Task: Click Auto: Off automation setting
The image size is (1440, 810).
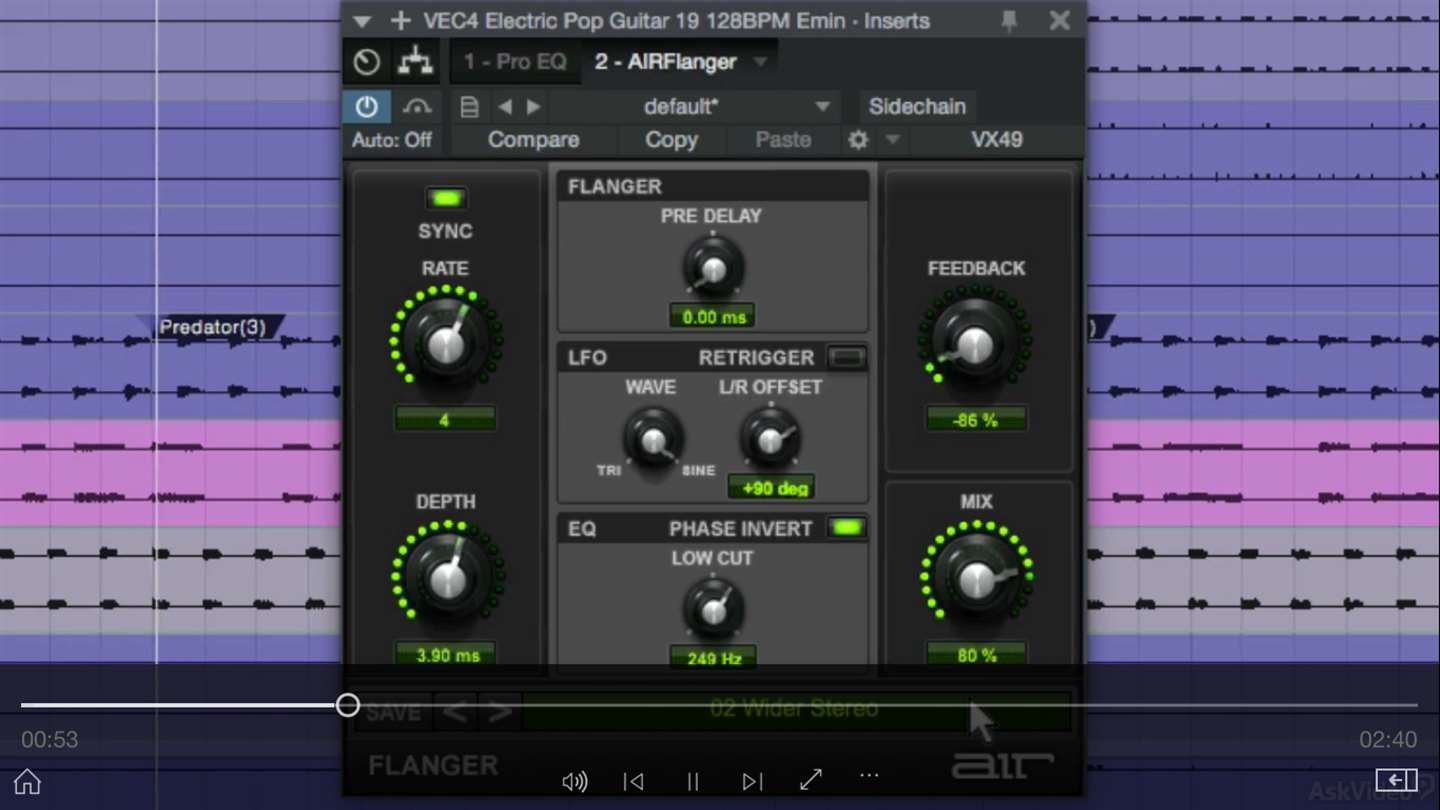Action: coord(392,140)
